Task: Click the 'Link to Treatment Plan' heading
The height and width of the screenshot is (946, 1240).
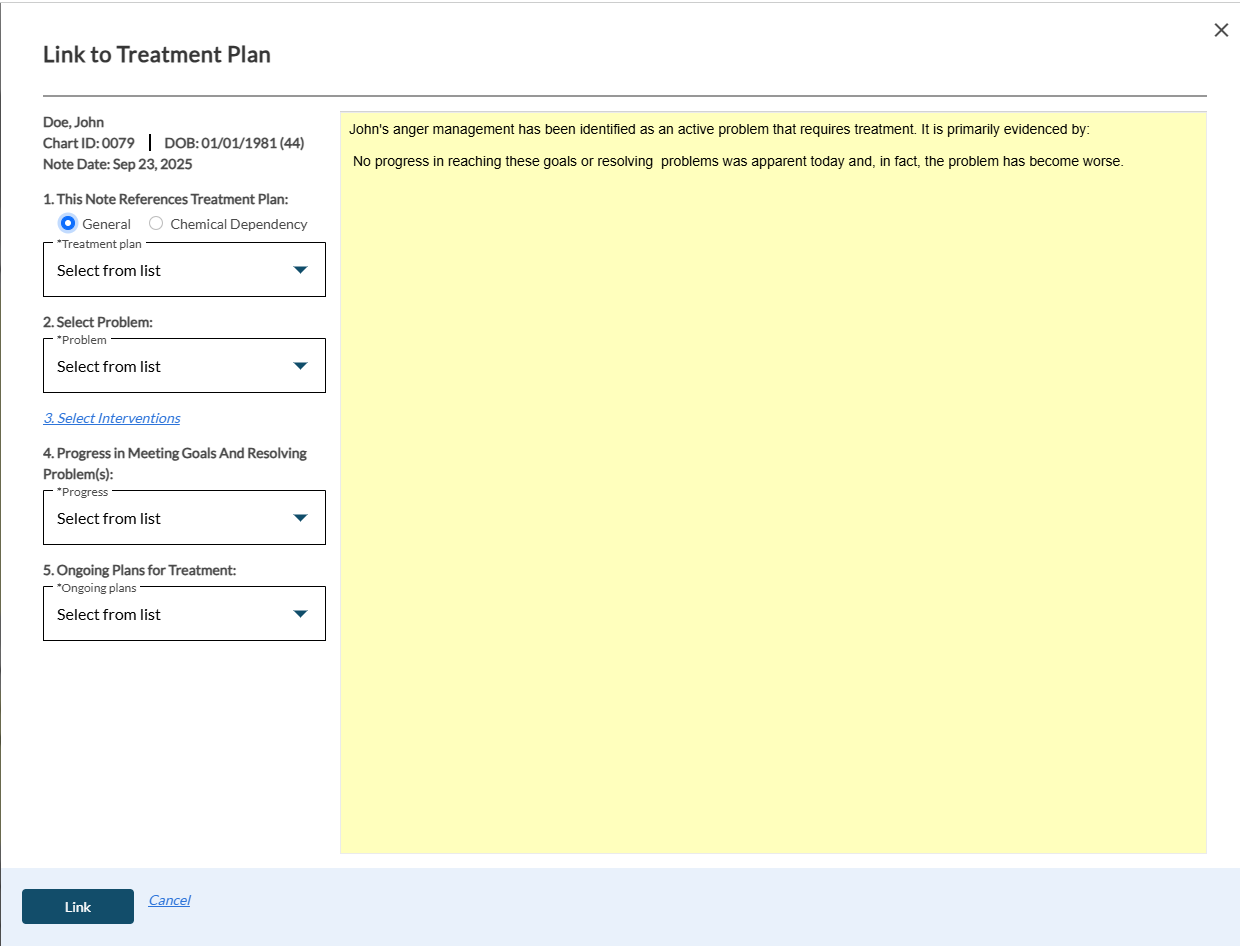Action: click(x=157, y=54)
